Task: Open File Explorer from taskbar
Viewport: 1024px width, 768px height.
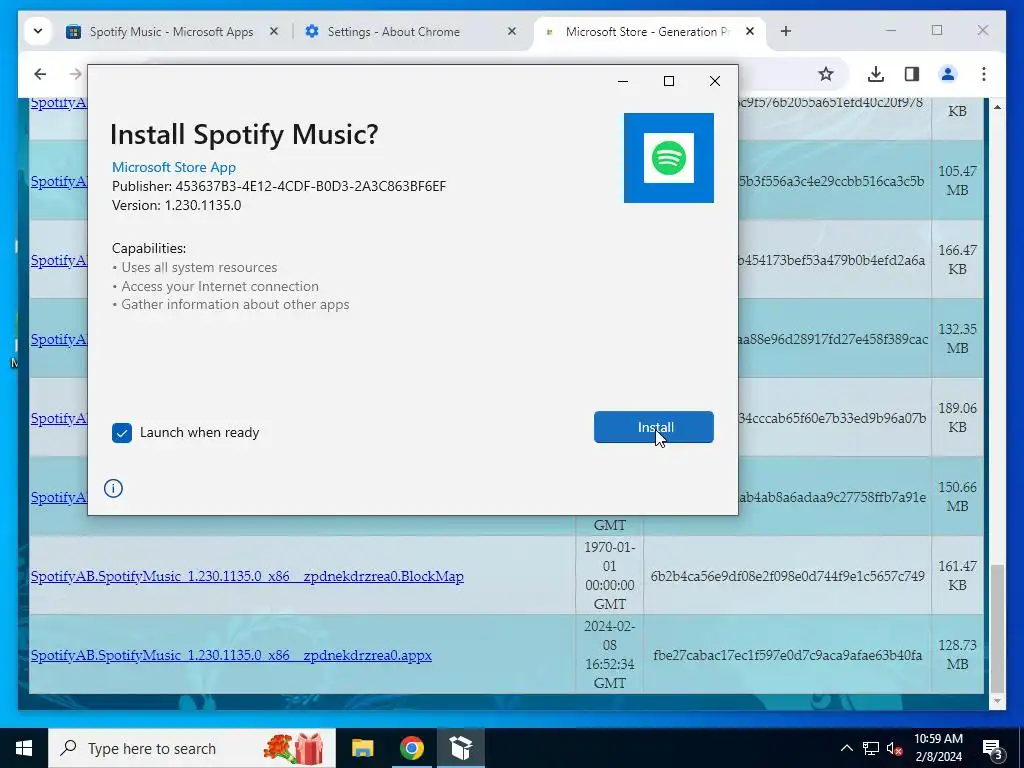Action: 362,748
